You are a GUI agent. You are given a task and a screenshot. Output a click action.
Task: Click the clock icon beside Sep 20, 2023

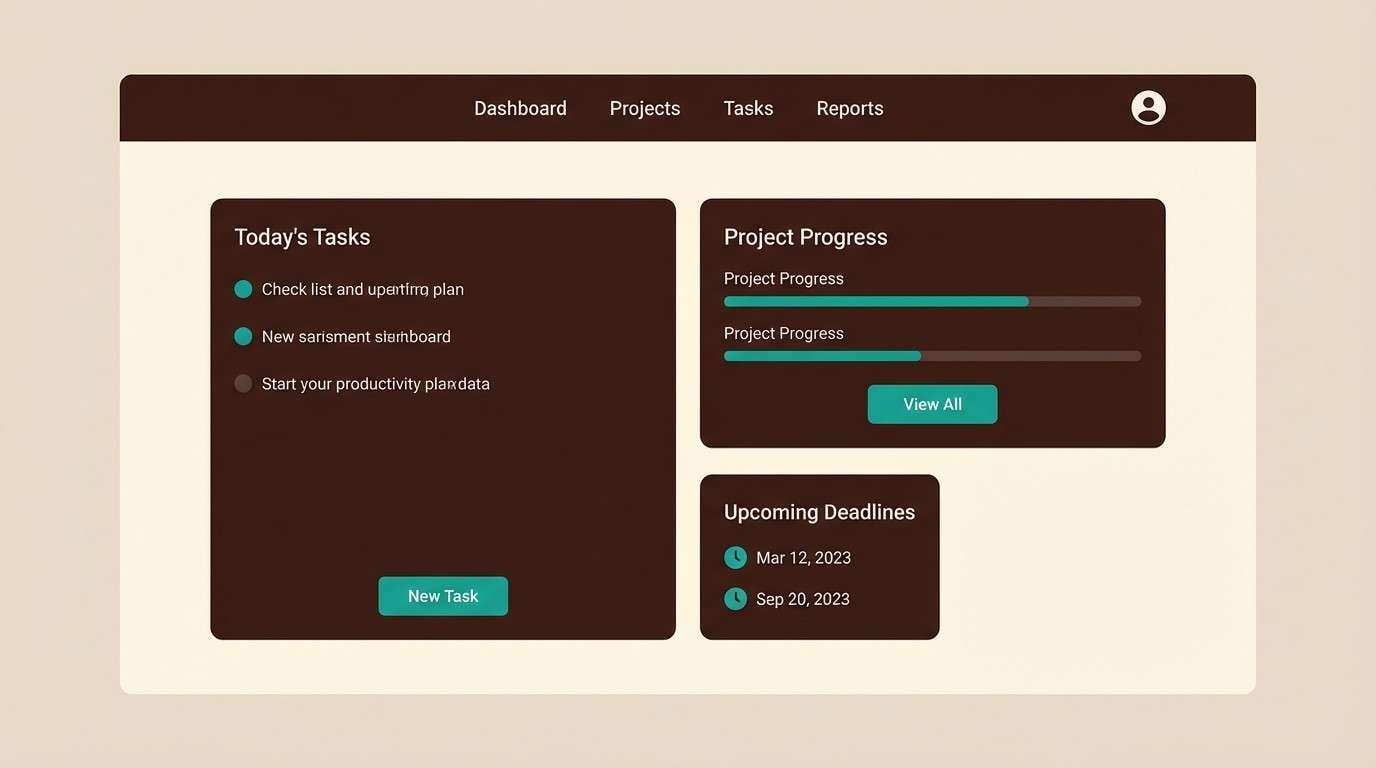(x=735, y=598)
